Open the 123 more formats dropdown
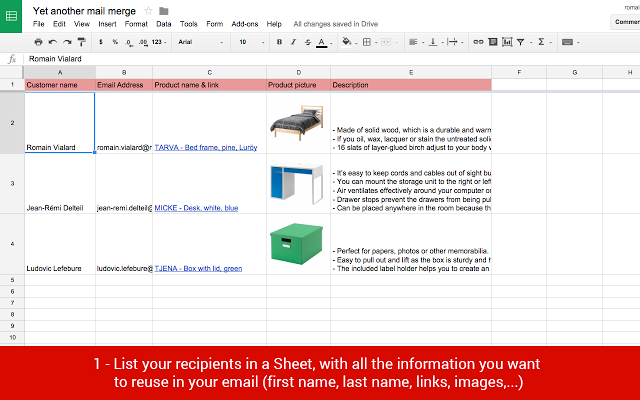Viewport: 640px width, 400px height. [x=159, y=42]
